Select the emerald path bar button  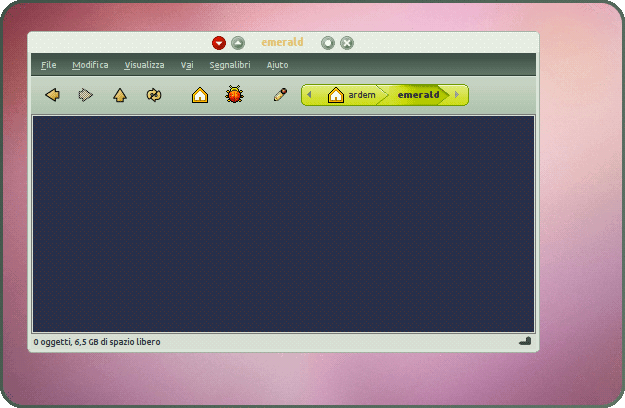pos(418,95)
